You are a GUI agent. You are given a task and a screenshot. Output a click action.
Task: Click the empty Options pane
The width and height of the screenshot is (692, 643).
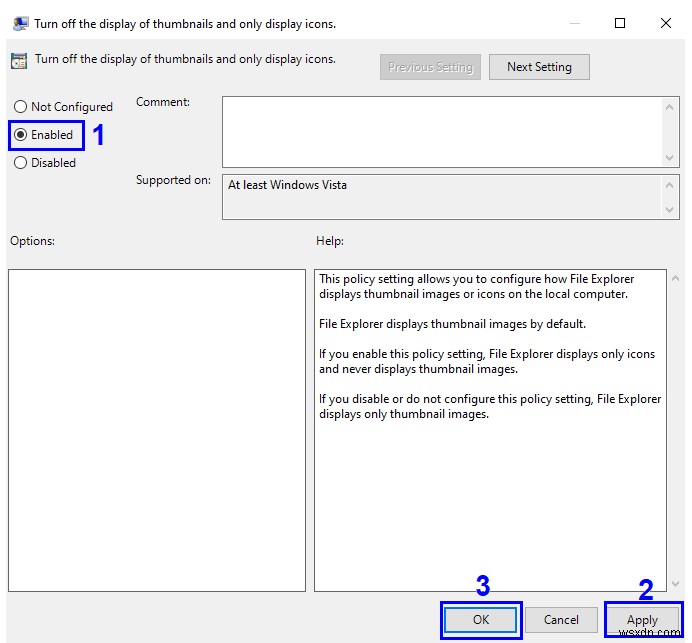[157, 430]
